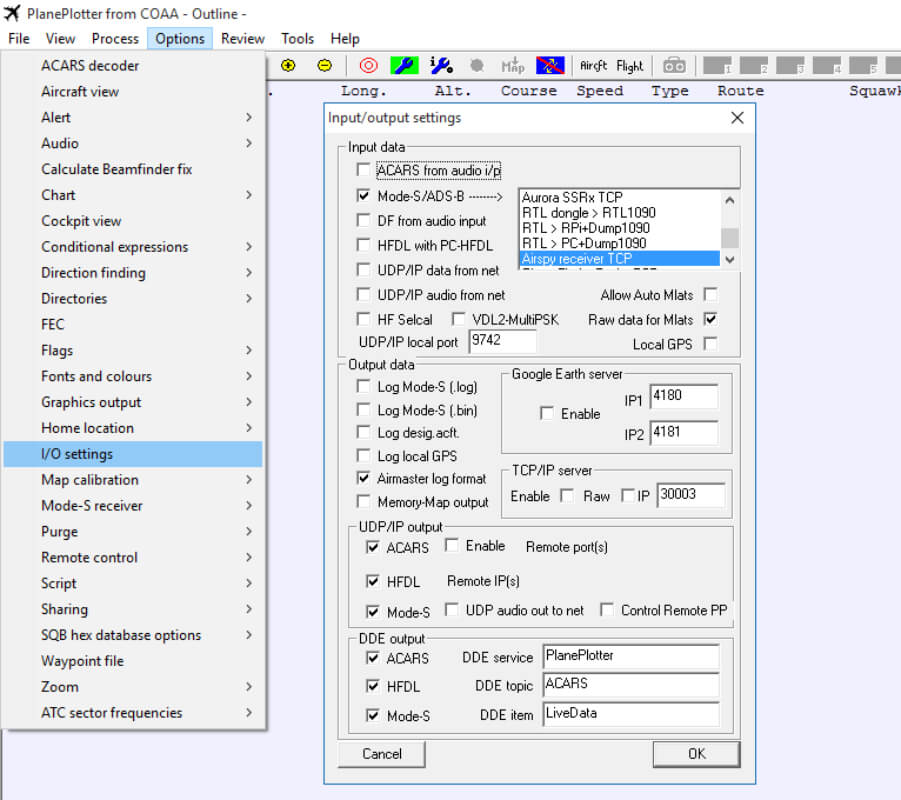
Task: Expand the Chart submenu
Action: pos(133,195)
